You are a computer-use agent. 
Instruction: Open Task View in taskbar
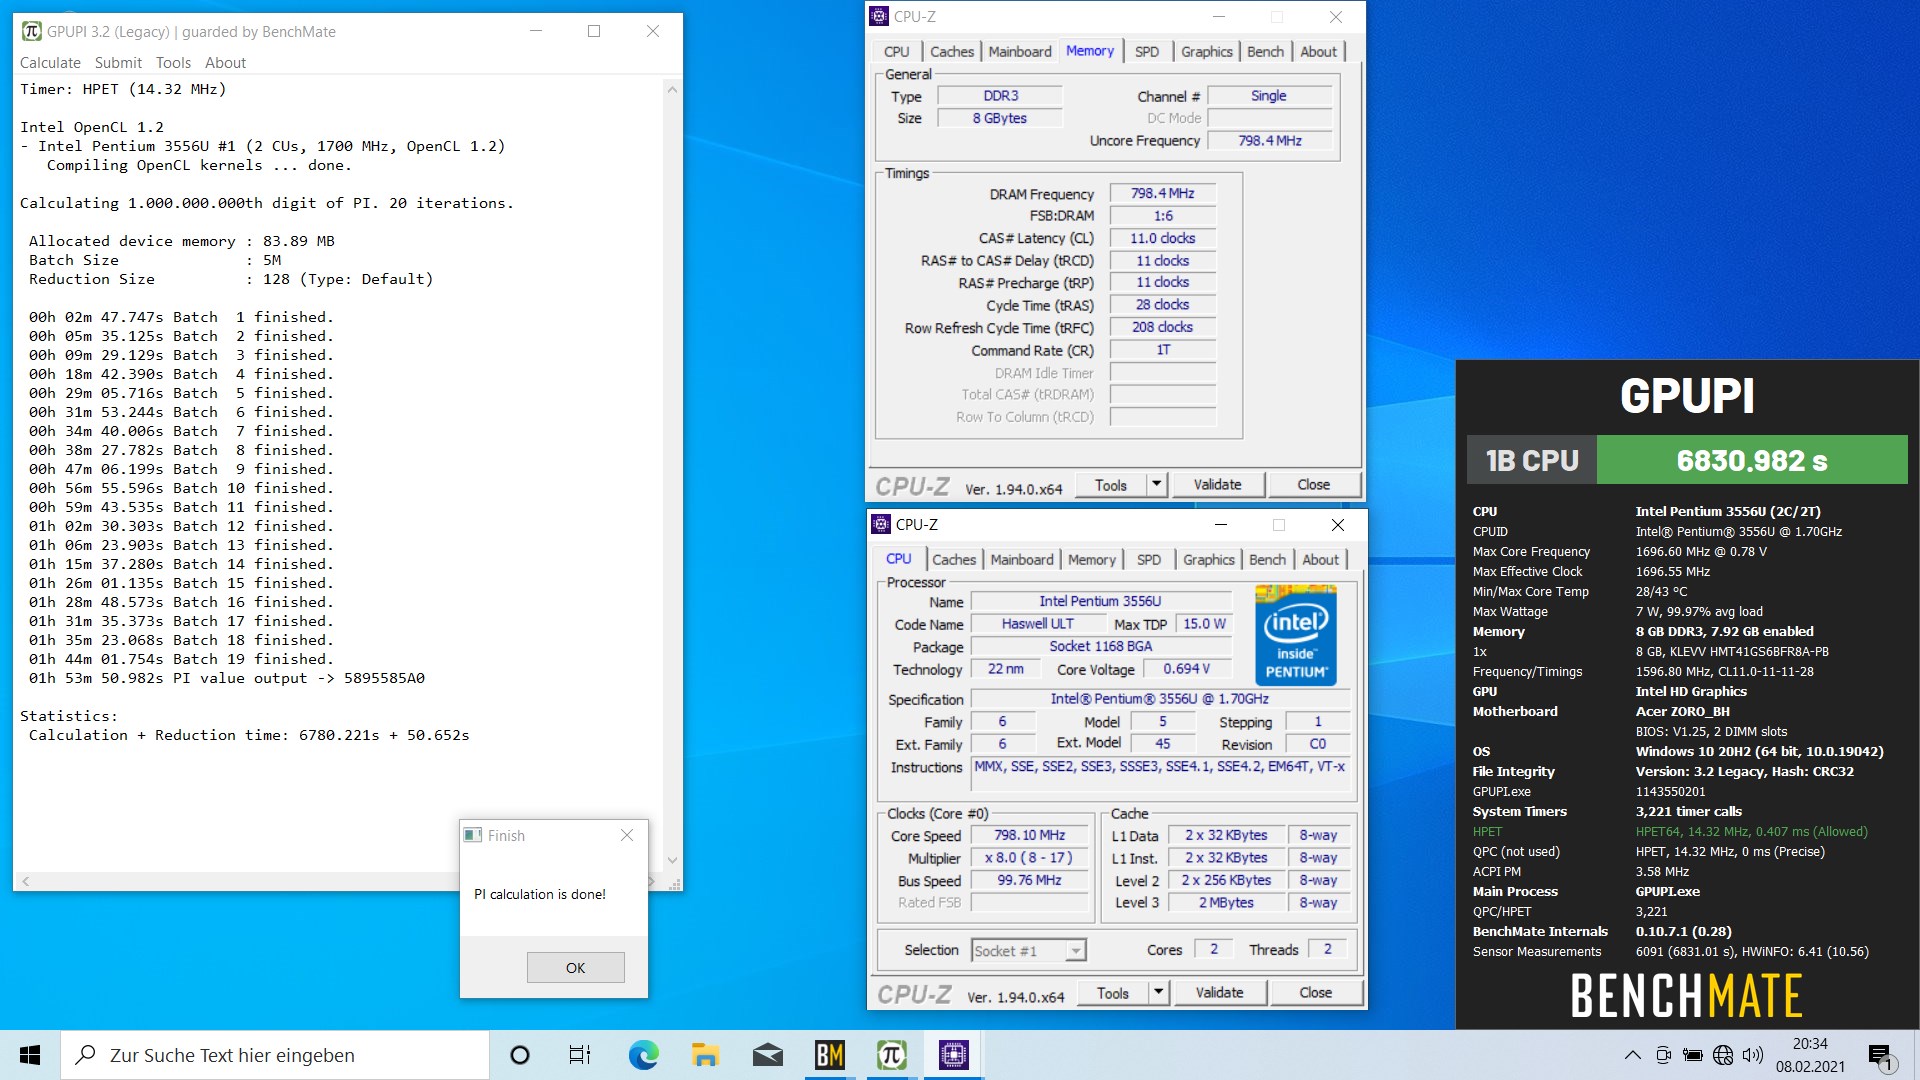click(580, 1055)
